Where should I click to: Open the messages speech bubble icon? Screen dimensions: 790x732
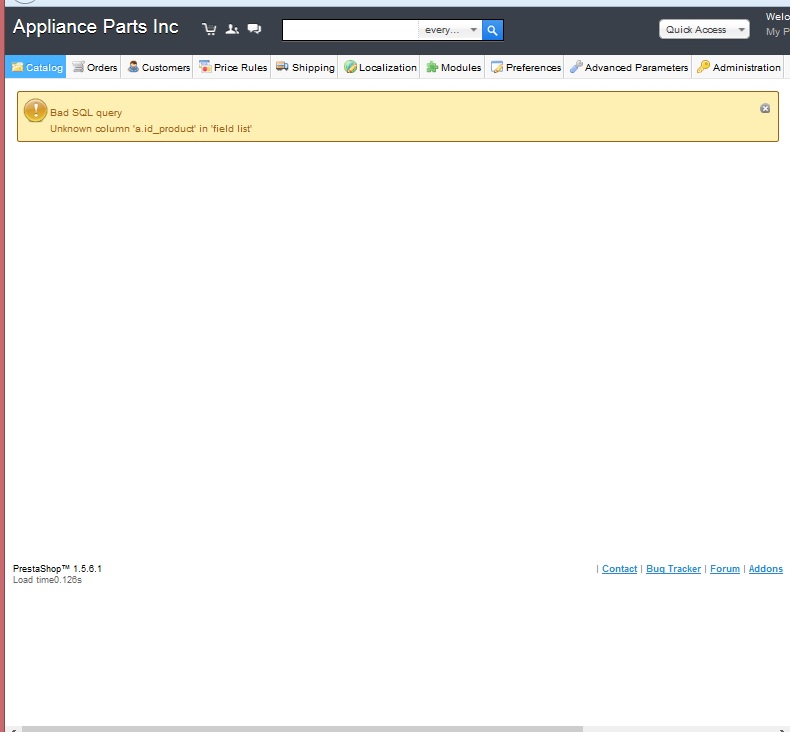point(254,29)
